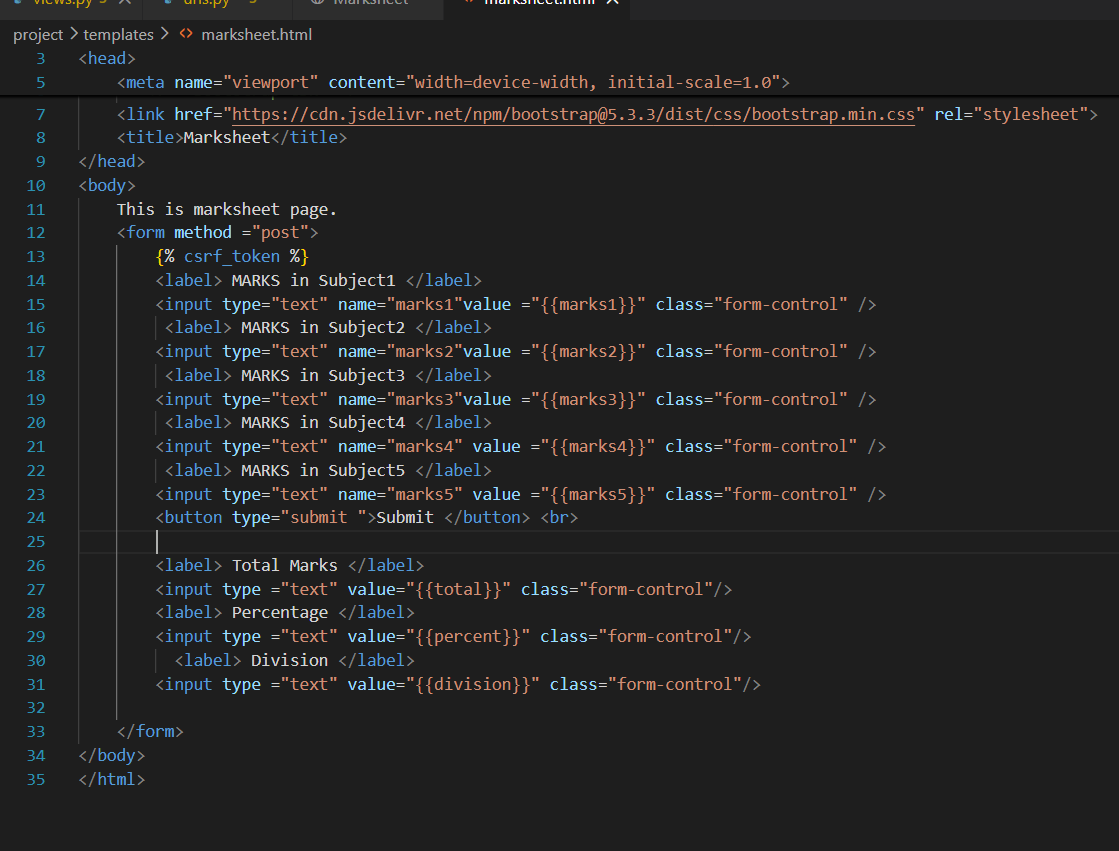Click line number 25 in the gutter
The image size is (1119, 851).
point(36,542)
